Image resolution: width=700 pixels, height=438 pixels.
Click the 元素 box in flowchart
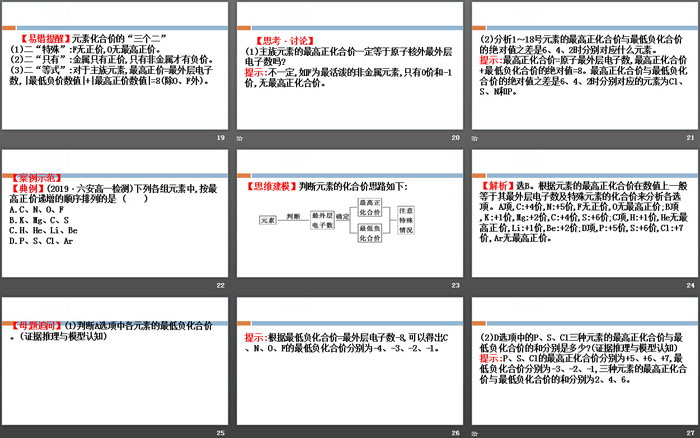[x=268, y=221]
